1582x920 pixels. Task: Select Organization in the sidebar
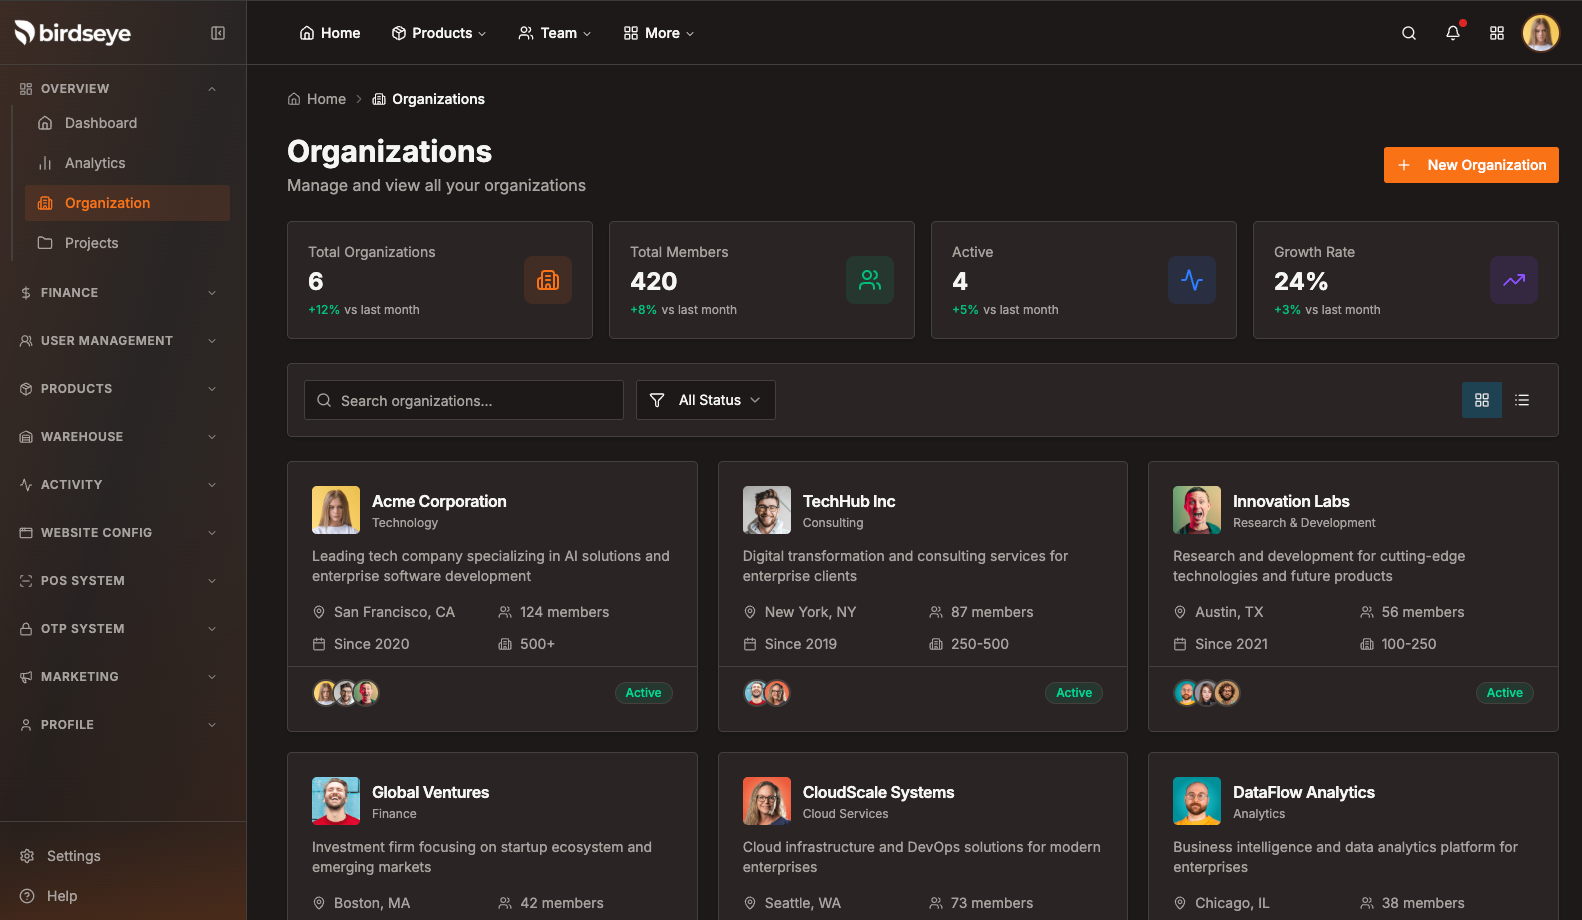tap(127, 203)
